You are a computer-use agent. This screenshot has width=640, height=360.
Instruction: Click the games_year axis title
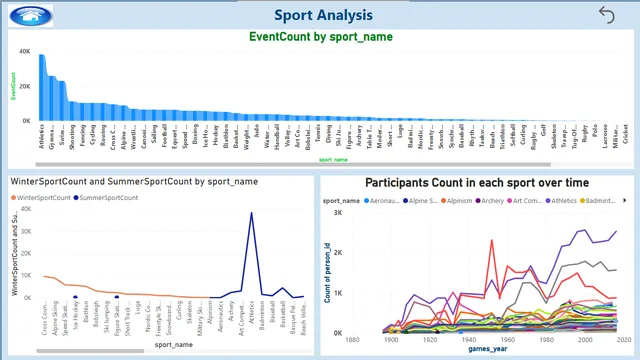click(x=488, y=349)
